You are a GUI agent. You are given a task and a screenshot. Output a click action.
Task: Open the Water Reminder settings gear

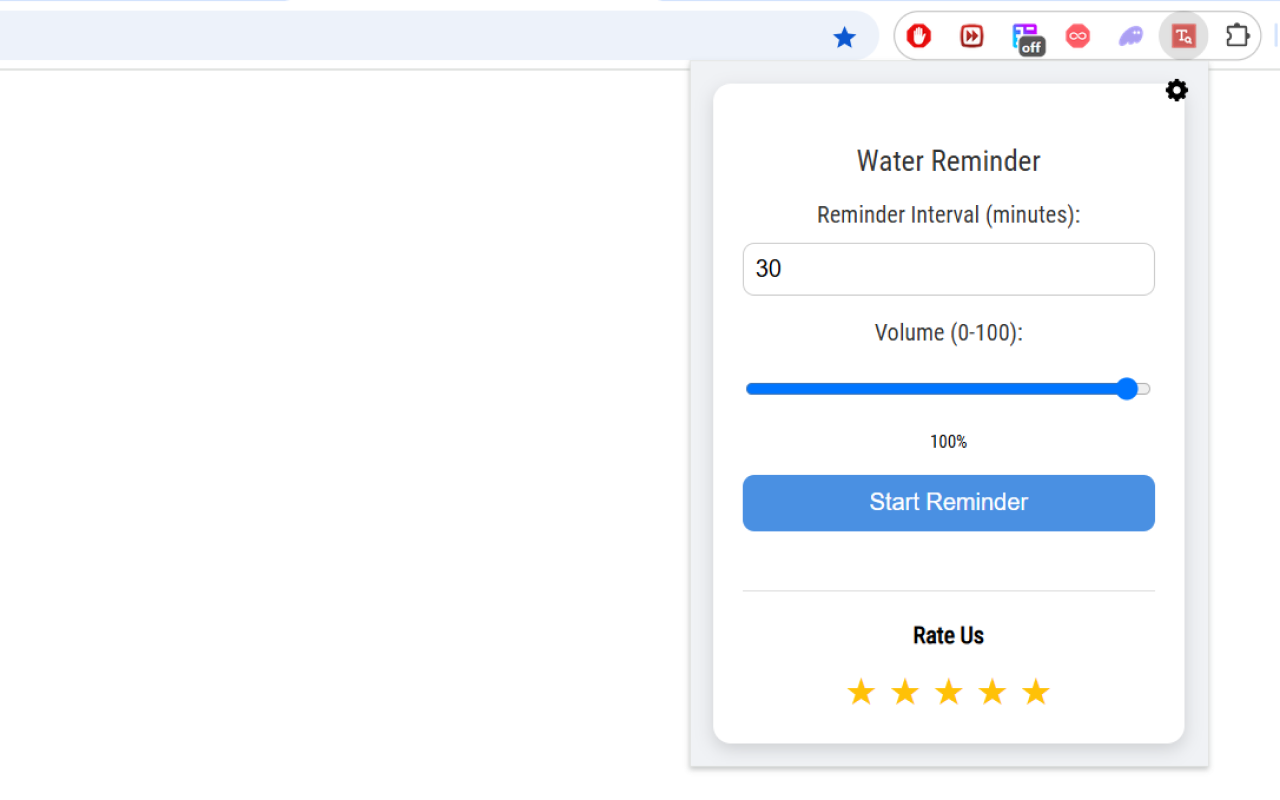(x=1177, y=91)
